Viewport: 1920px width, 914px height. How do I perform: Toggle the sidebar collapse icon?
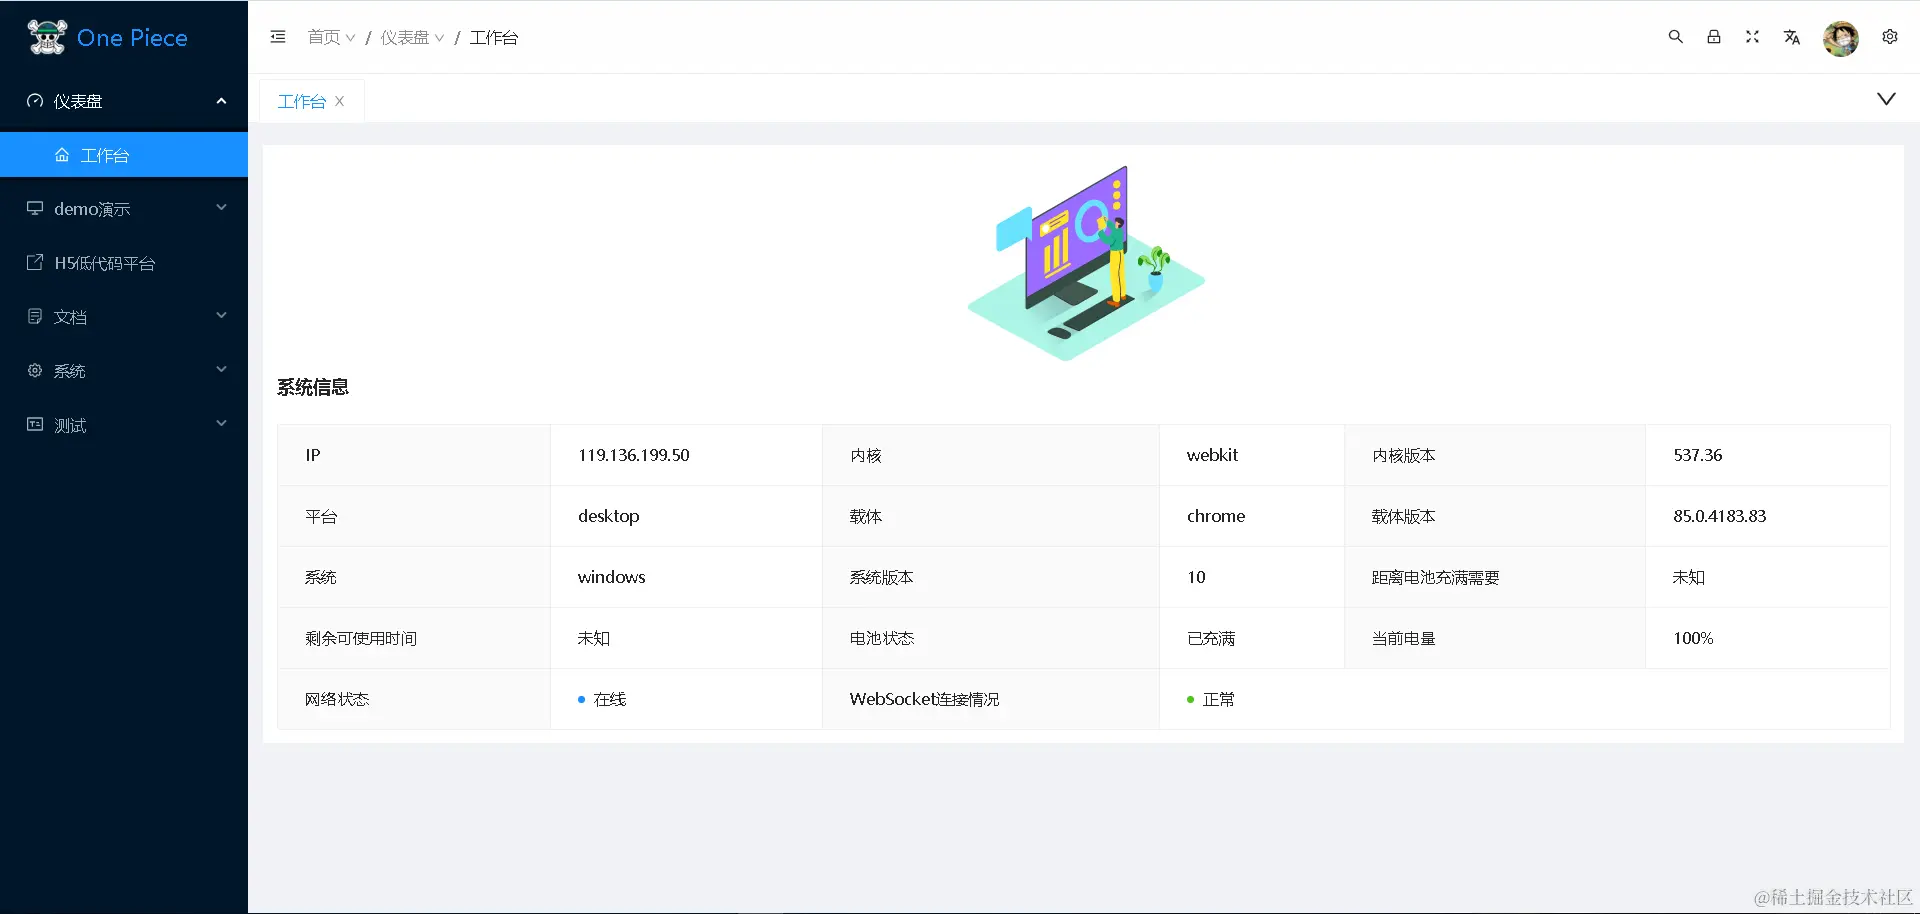click(x=278, y=37)
